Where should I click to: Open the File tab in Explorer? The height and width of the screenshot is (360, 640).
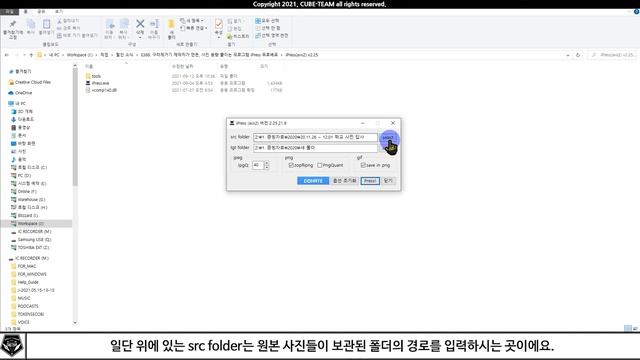9,12
